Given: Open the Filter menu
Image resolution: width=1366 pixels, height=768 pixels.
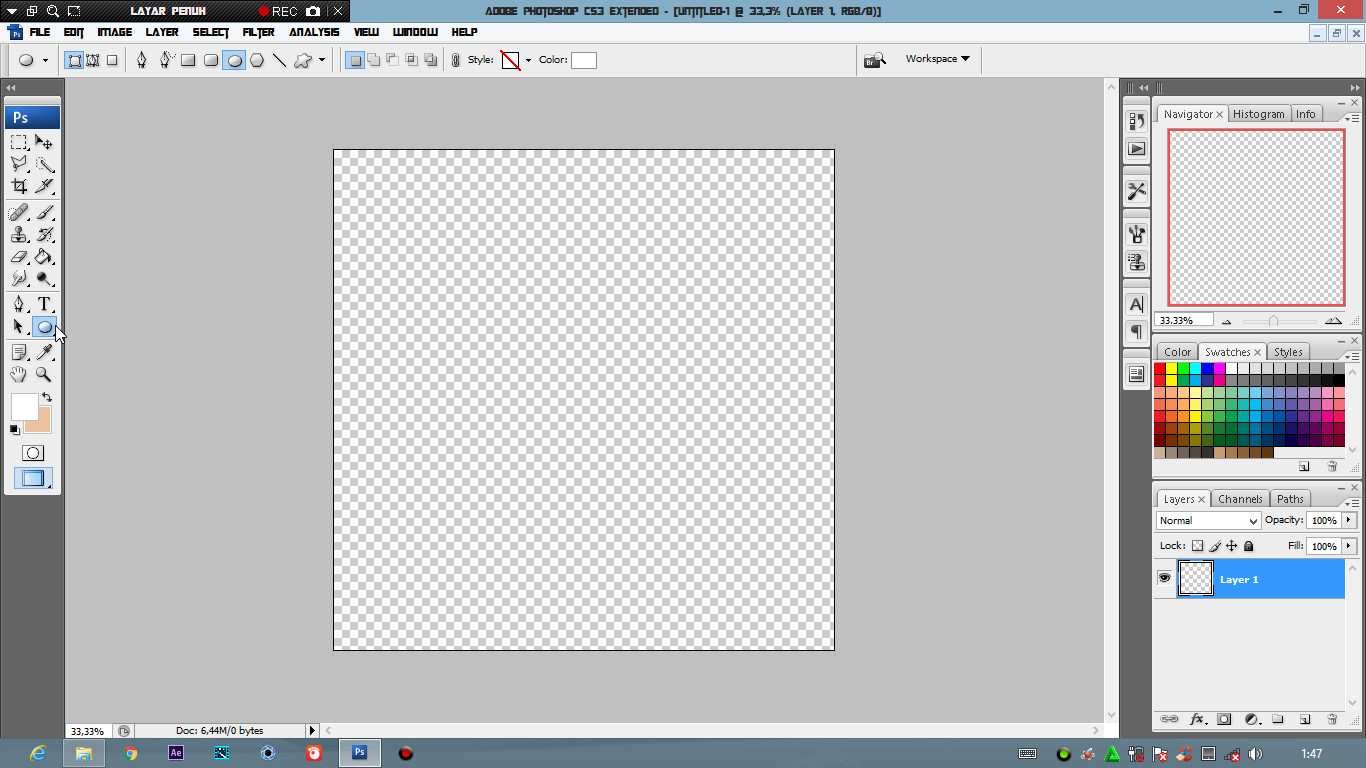Looking at the screenshot, I should (x=258, y=32).
